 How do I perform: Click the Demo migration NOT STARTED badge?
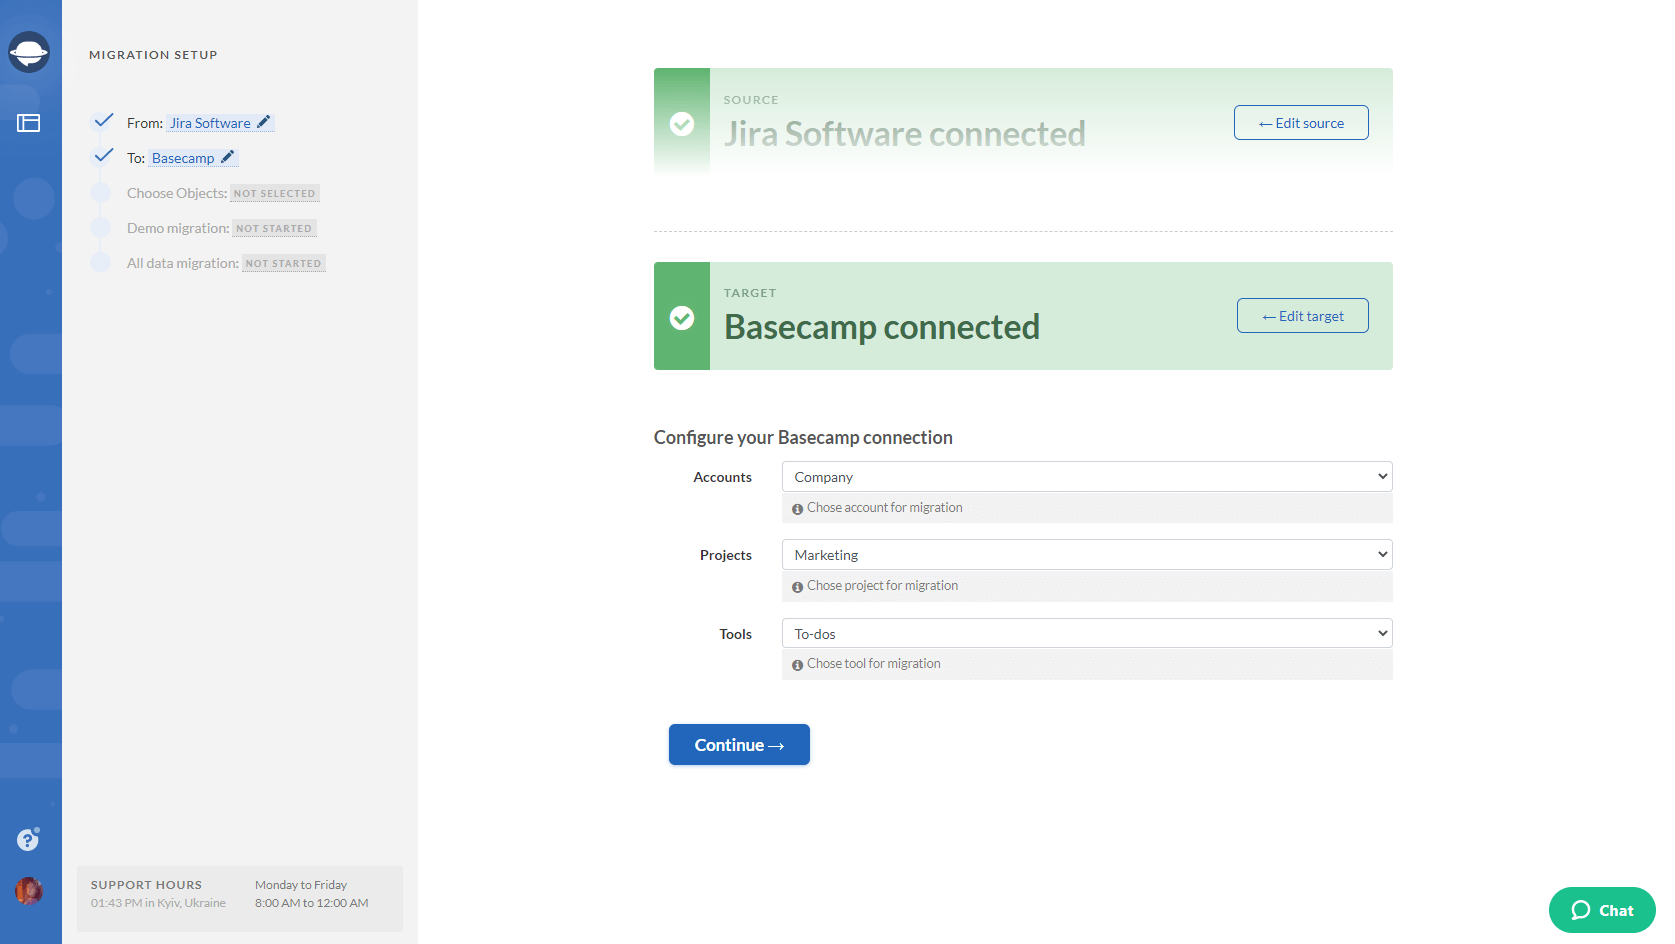click(274, 228)
